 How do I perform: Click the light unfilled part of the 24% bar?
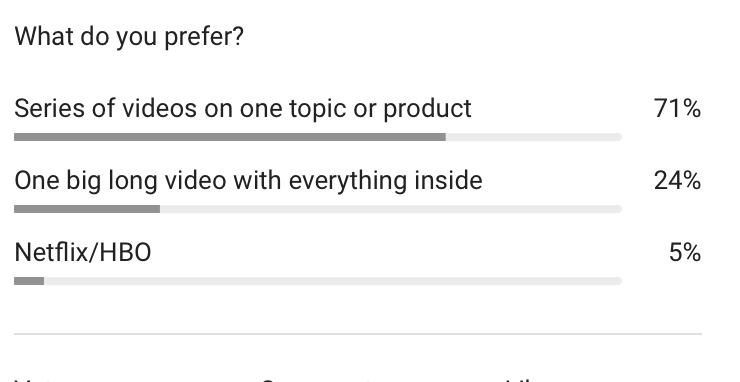391,209
